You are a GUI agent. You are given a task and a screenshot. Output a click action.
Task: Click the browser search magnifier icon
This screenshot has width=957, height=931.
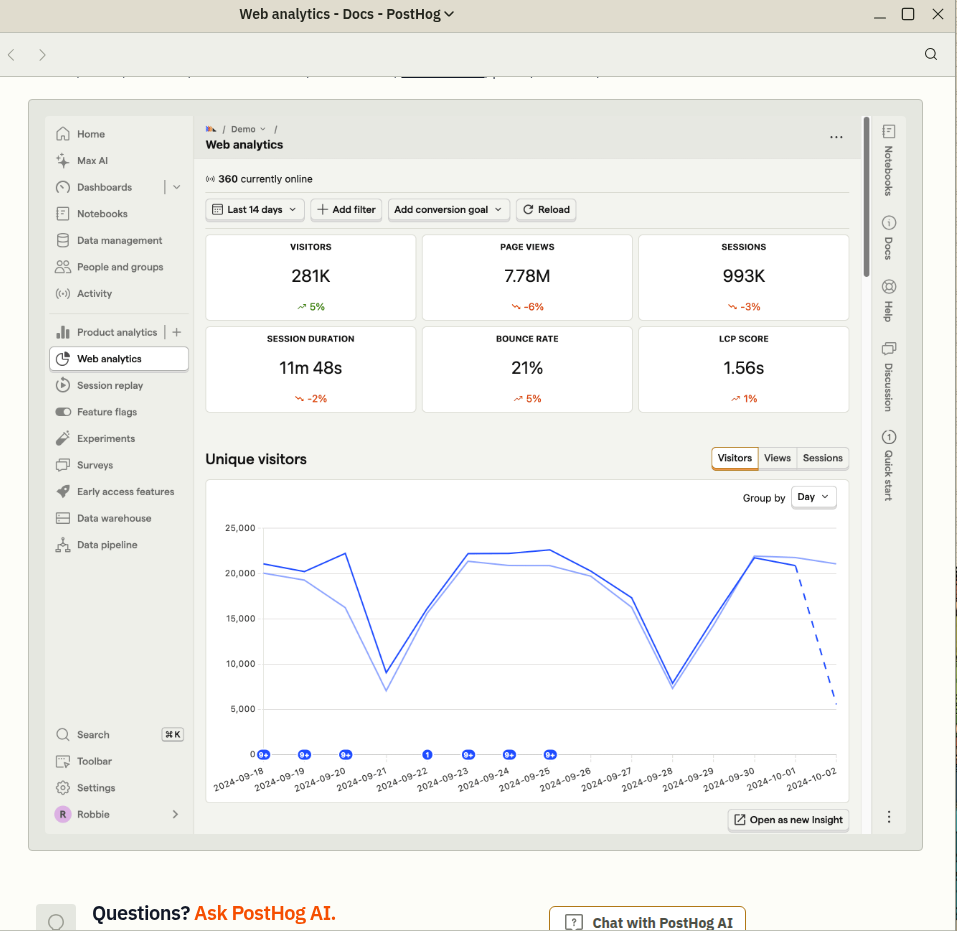tap(930, 54)
